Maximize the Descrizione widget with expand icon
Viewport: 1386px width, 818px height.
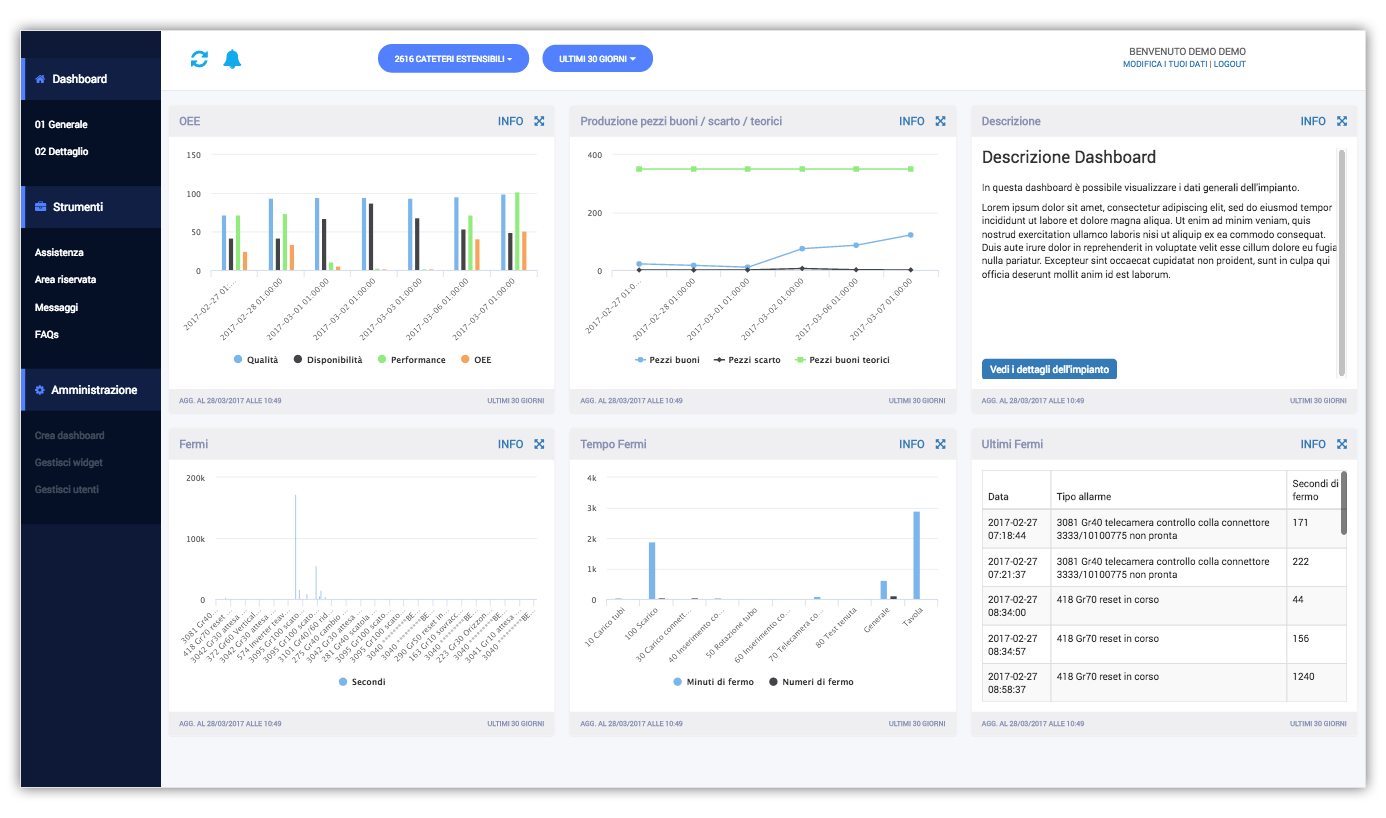1342,121
